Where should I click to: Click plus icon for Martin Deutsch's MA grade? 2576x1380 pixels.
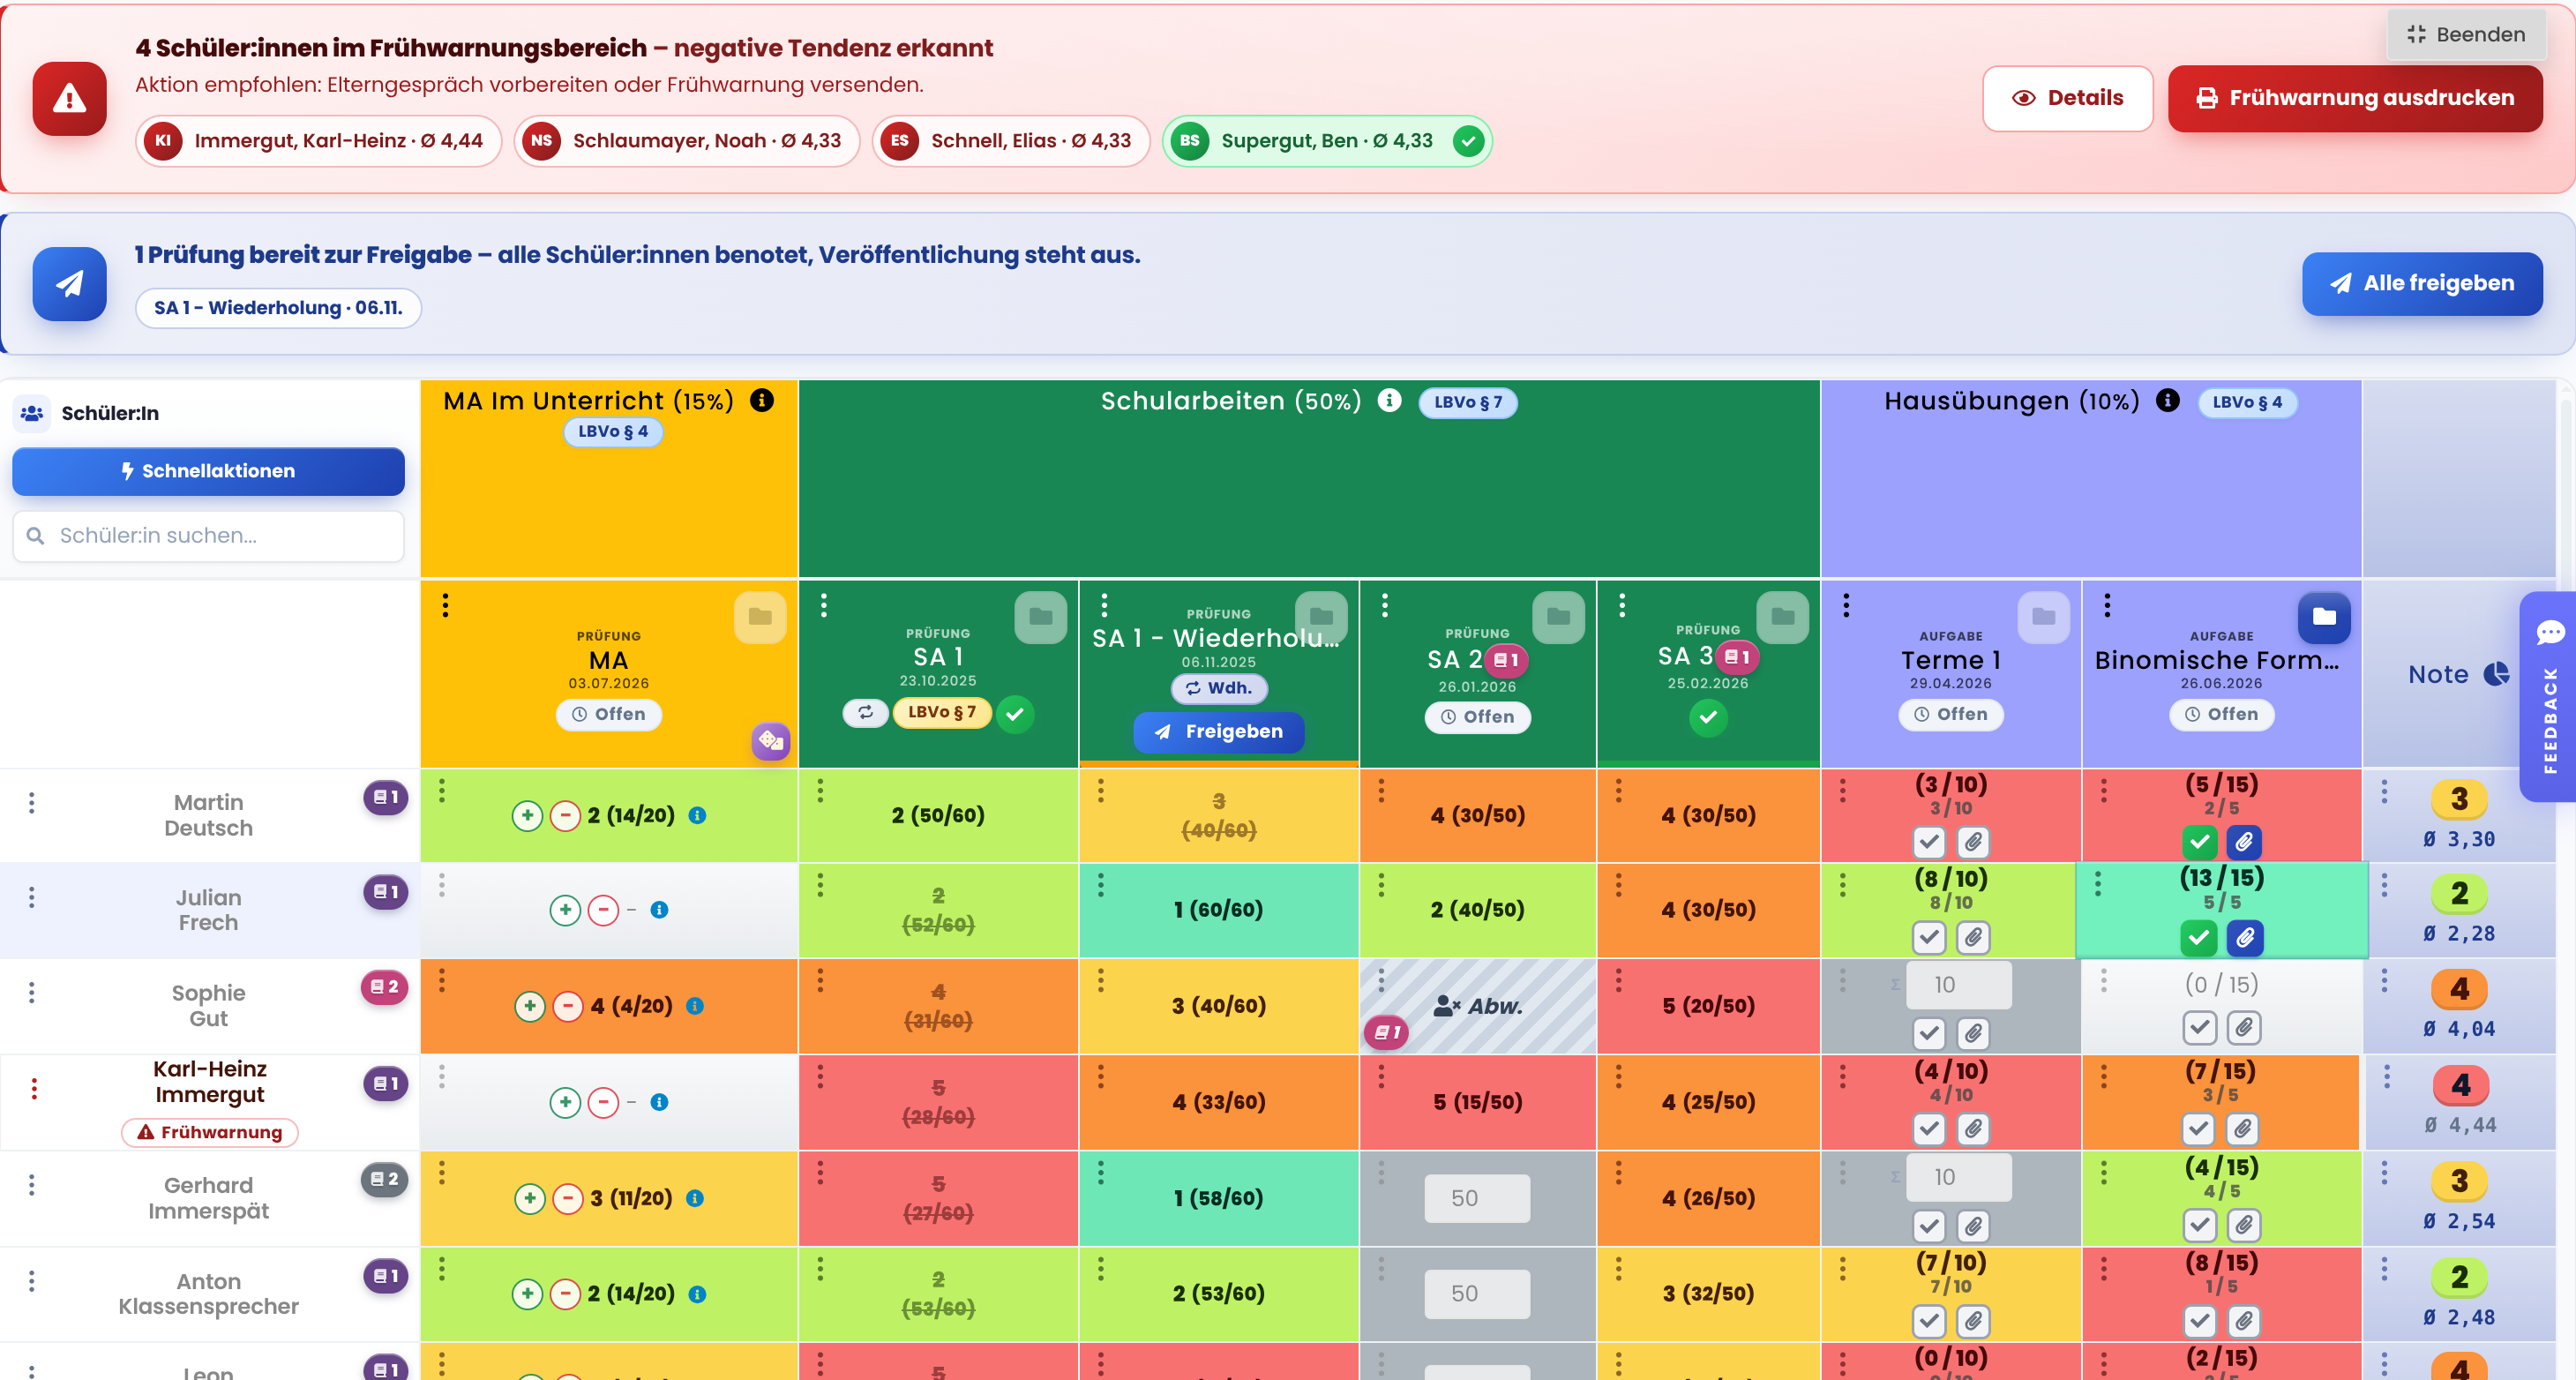coord(527,816)
